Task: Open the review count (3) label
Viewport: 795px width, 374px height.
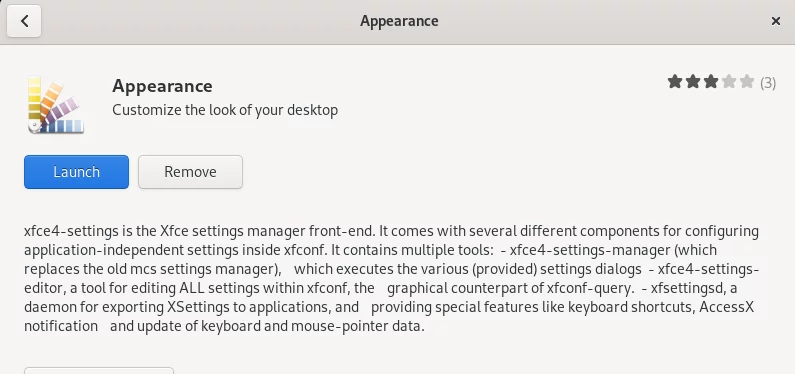Action: pos(768,83)
